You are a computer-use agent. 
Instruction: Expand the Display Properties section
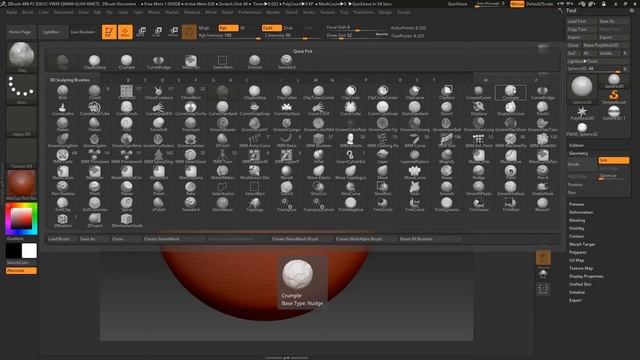click(x=586, y=276)
